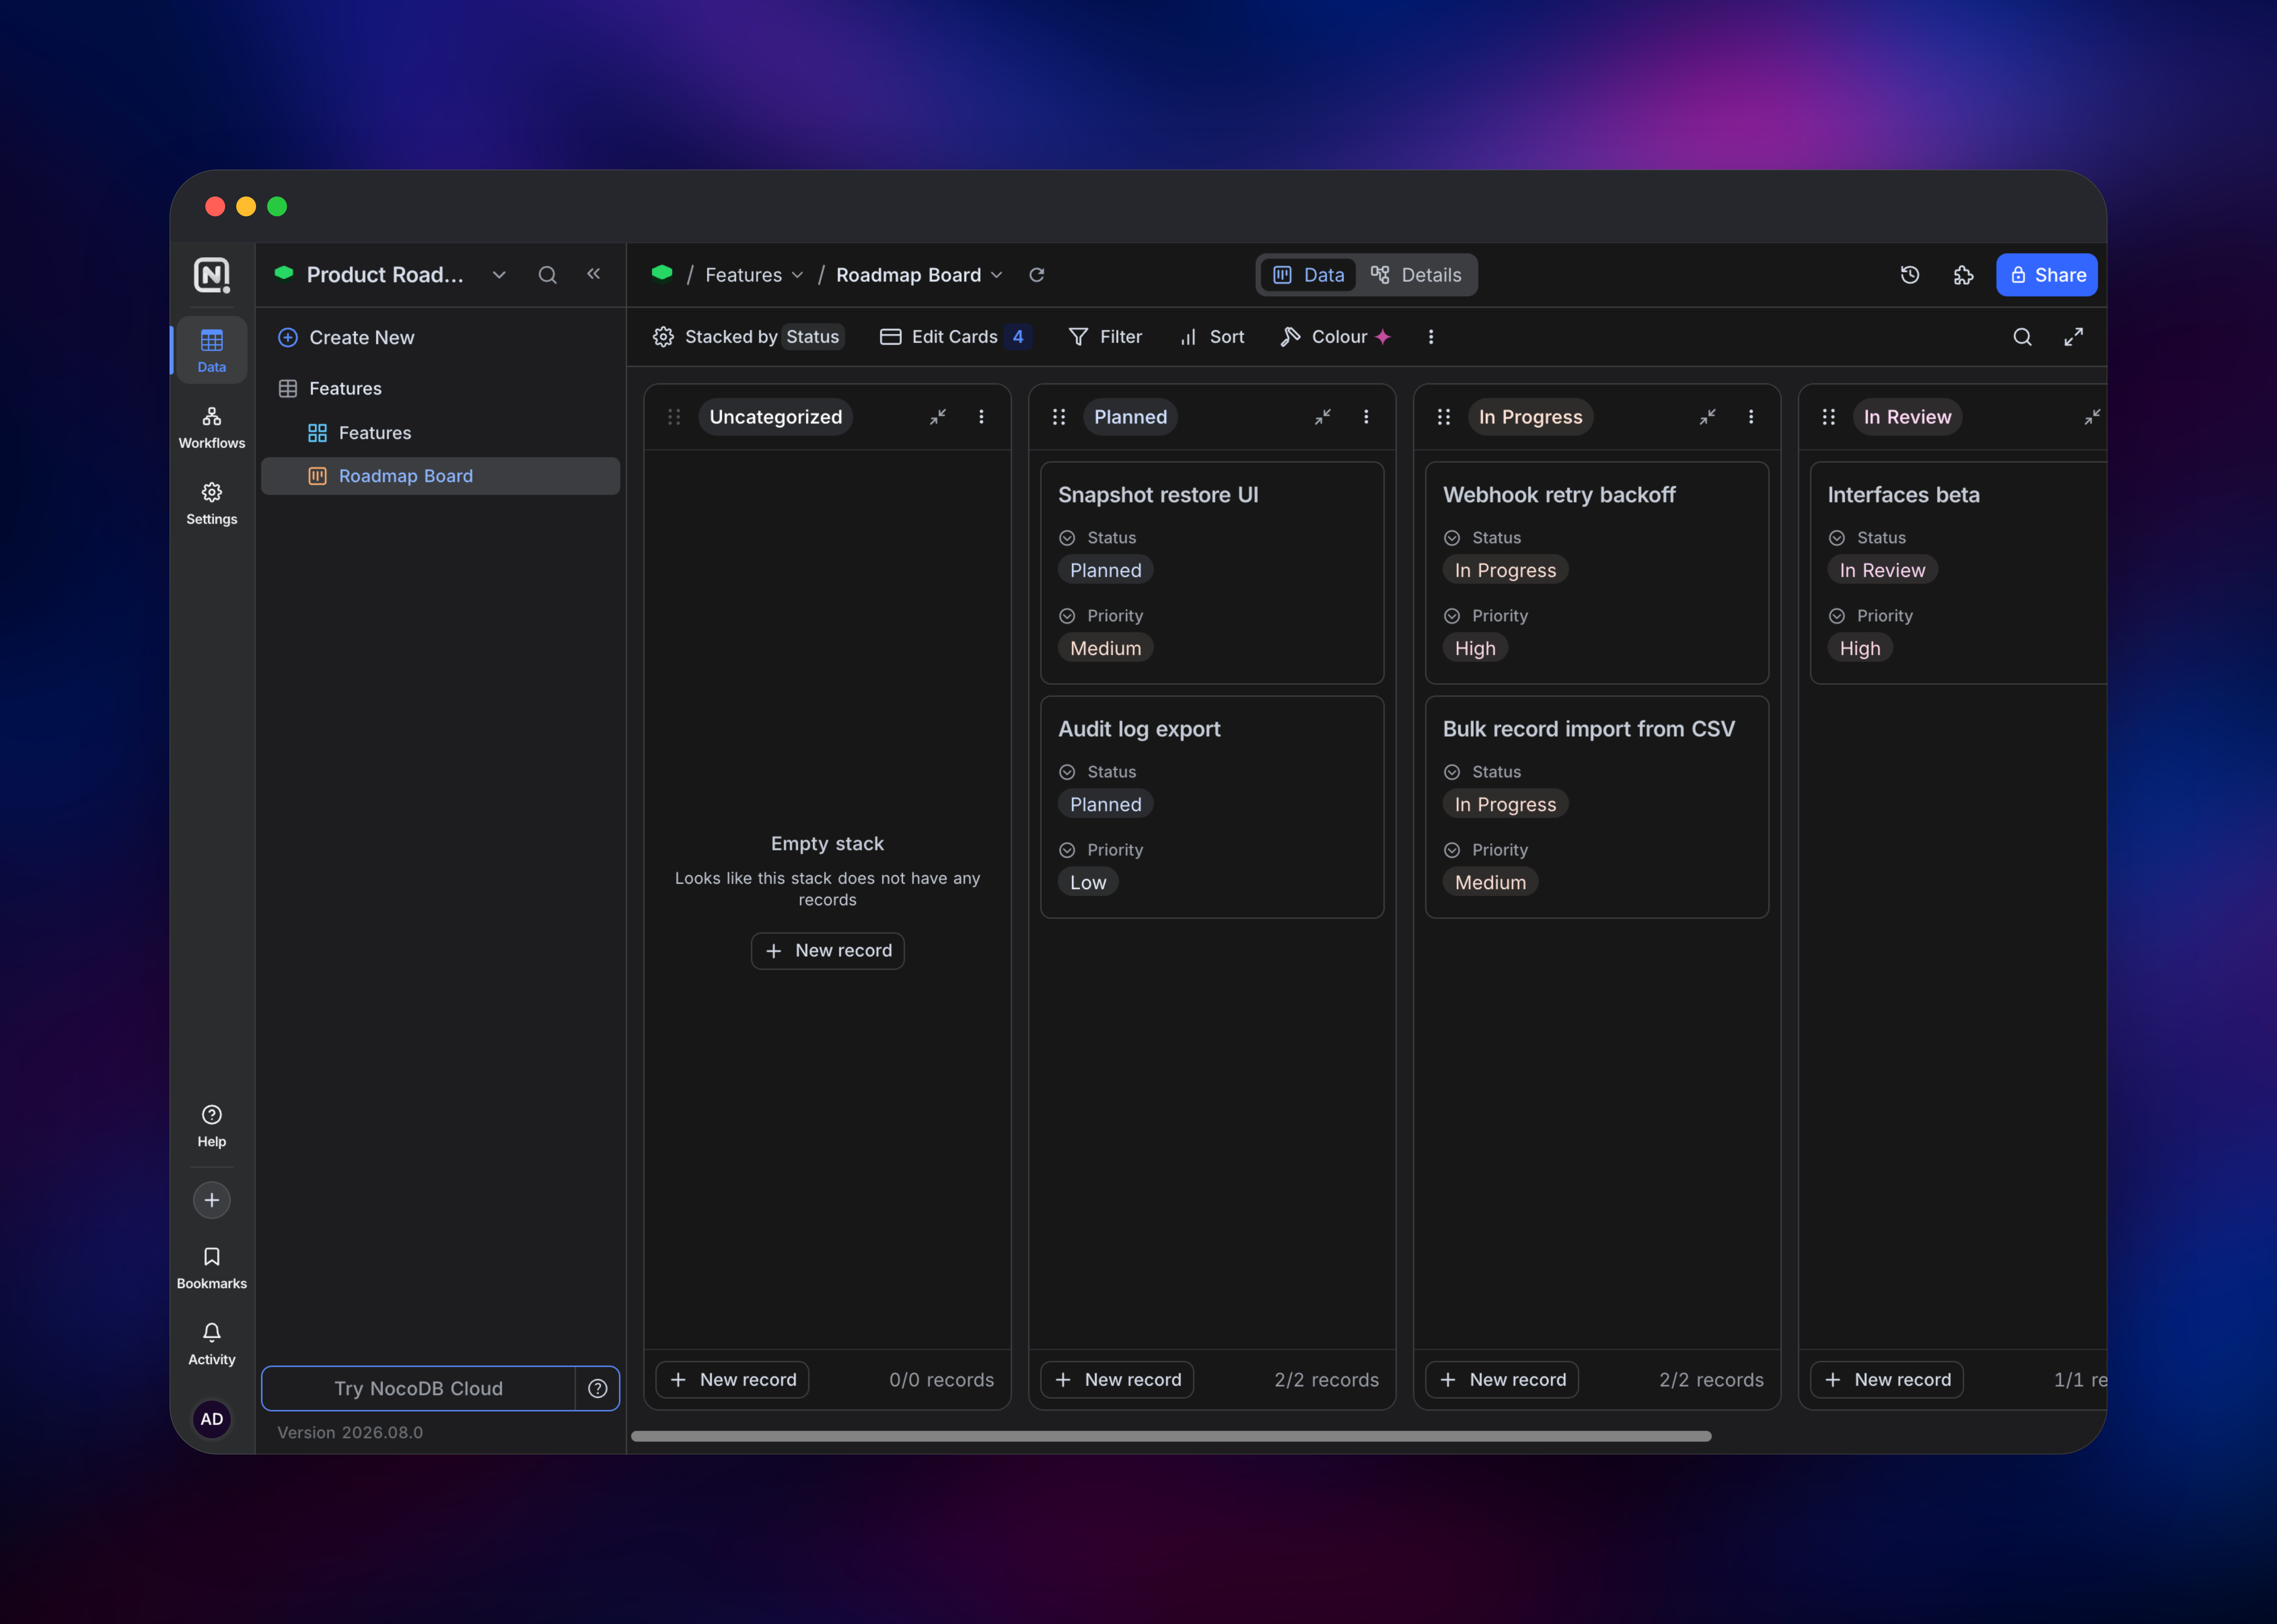Toggle fullscreen view of the board
This screenshot has width=2277, height=1624.
coord(2074,337)
